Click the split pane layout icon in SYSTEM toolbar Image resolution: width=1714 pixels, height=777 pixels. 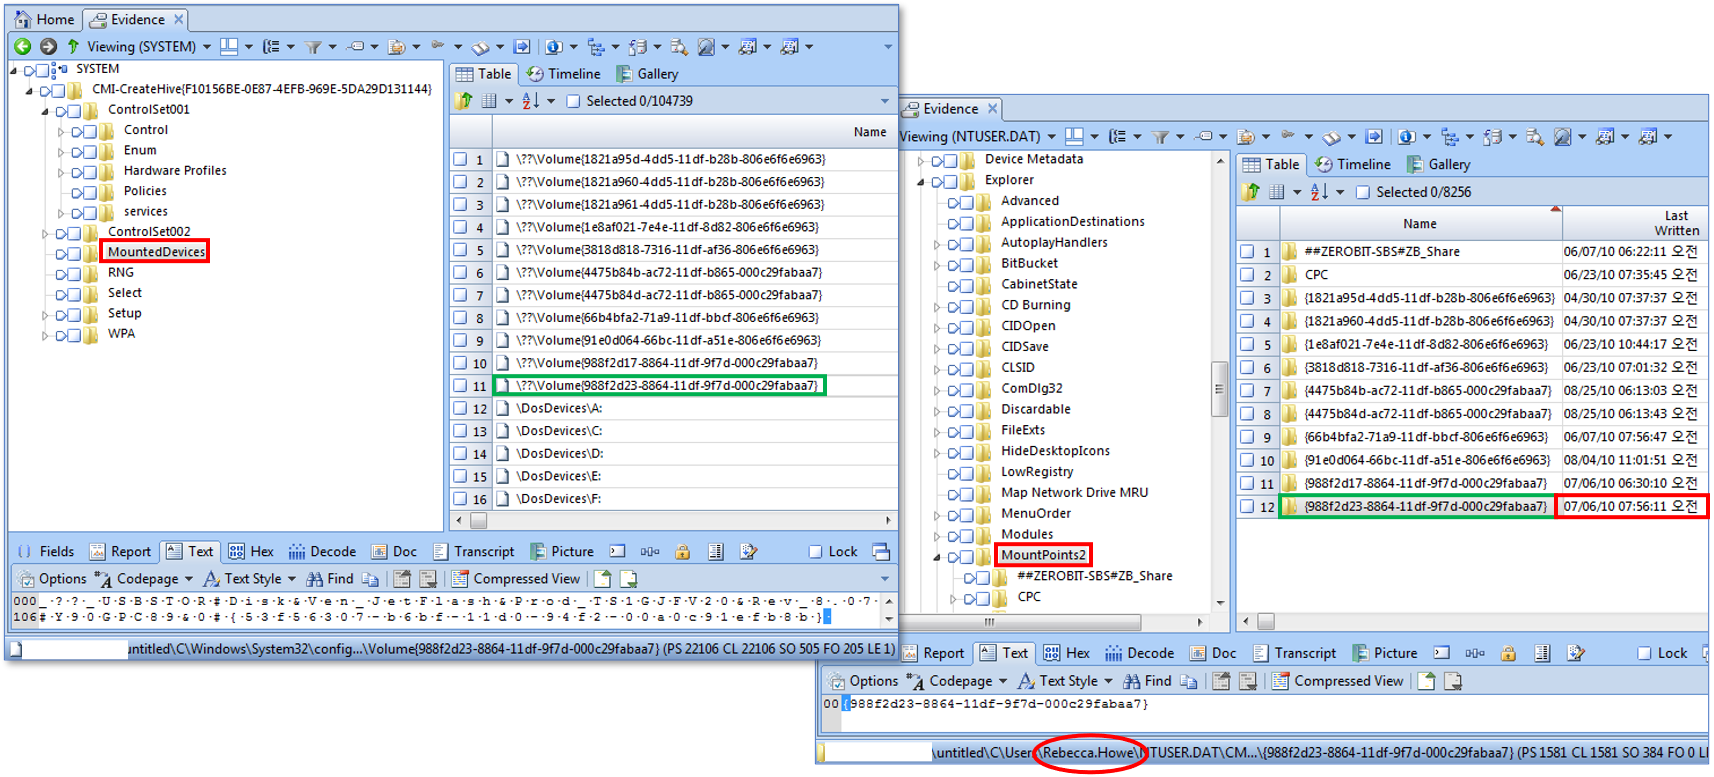click(229, 46)
